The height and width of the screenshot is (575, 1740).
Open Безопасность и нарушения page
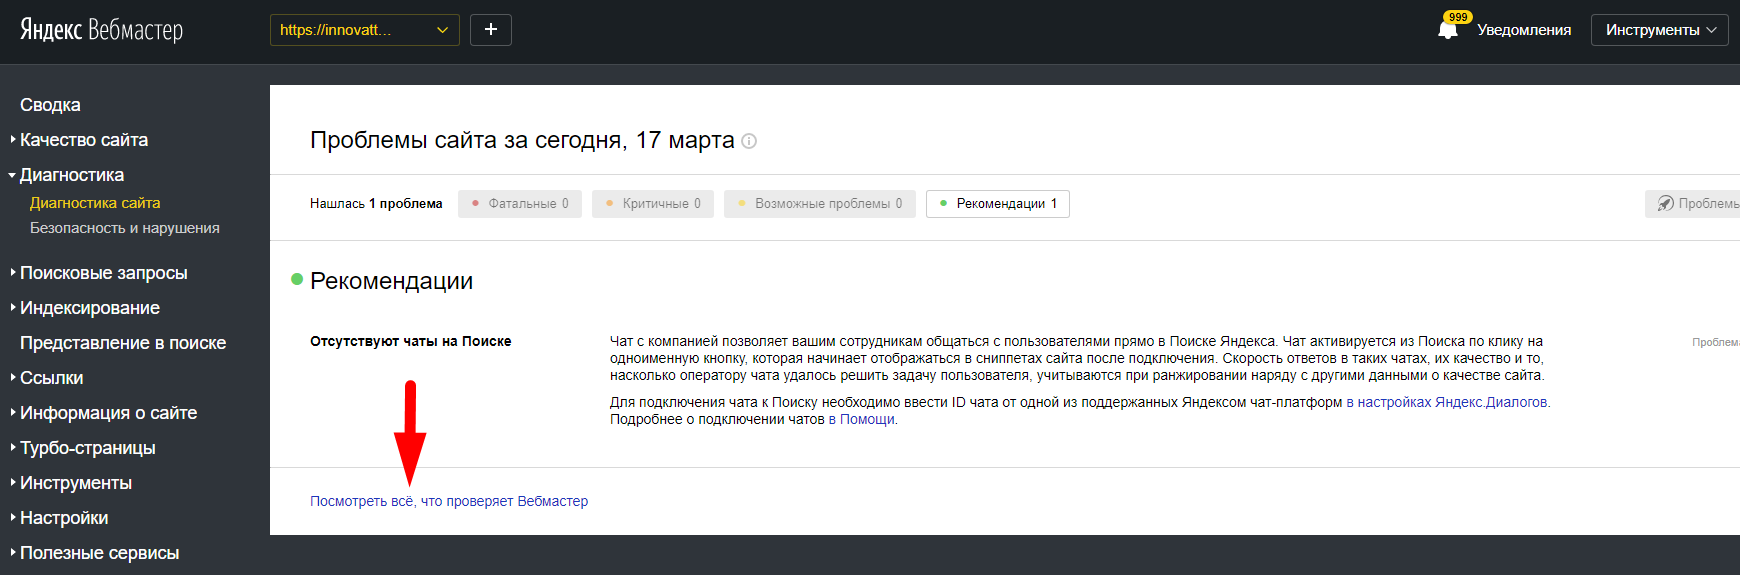(125, 228)
